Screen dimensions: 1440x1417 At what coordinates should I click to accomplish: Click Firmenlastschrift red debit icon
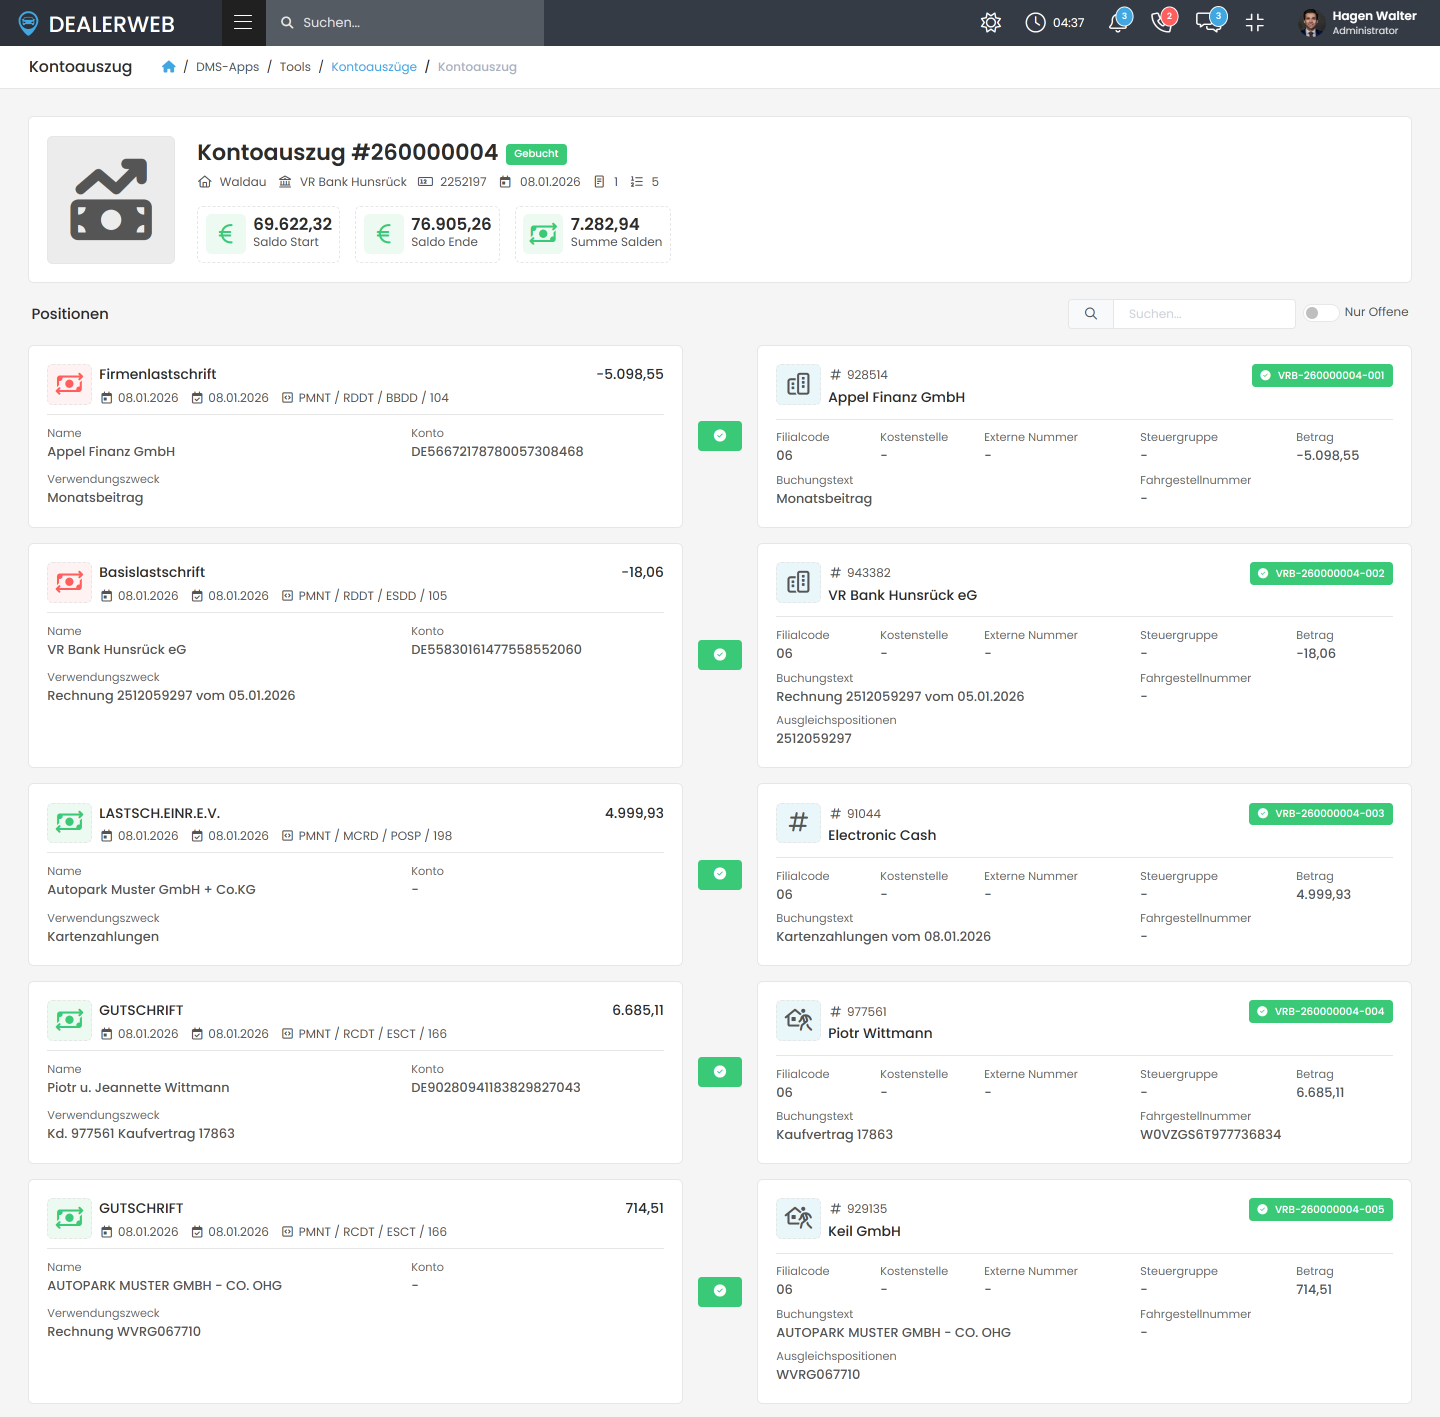69,384
